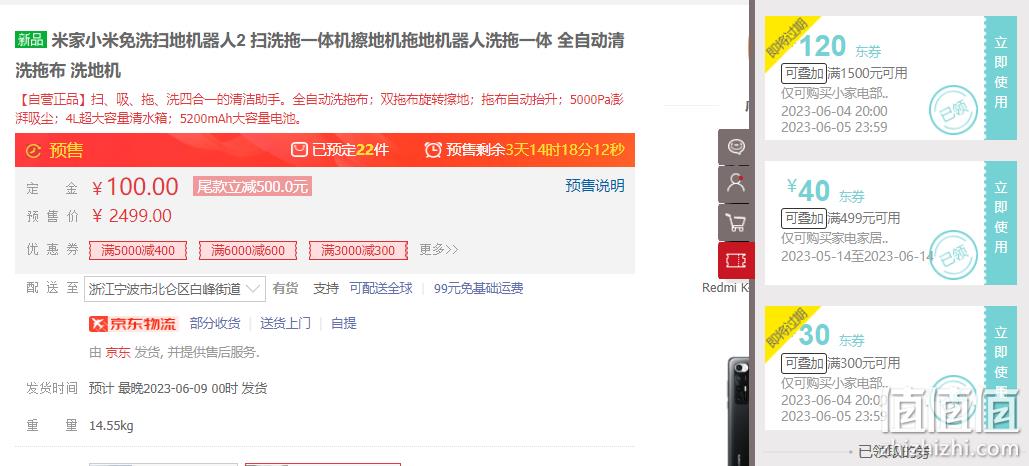Select the red coupon ticket sidebar icon
This screenshot has height=466, width=1029.
click(736, 261)
